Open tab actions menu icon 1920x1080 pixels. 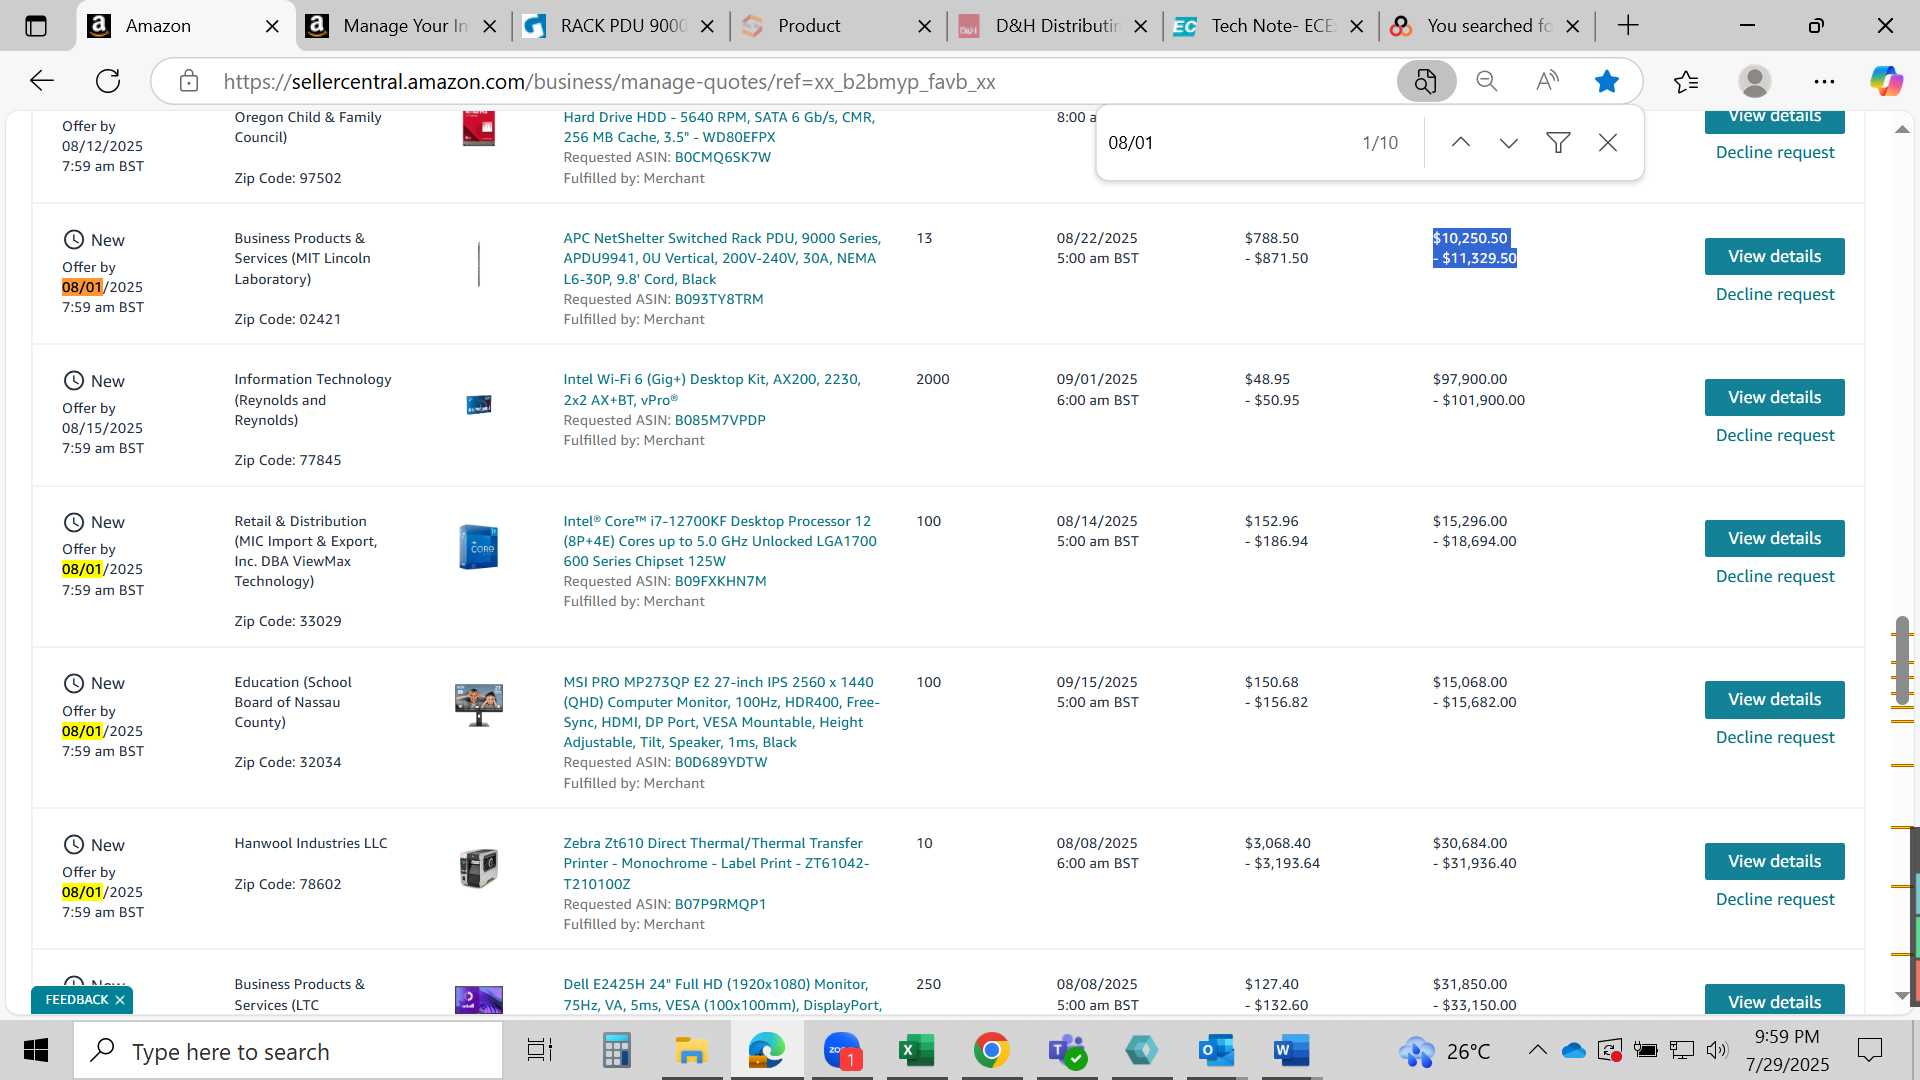36,26
